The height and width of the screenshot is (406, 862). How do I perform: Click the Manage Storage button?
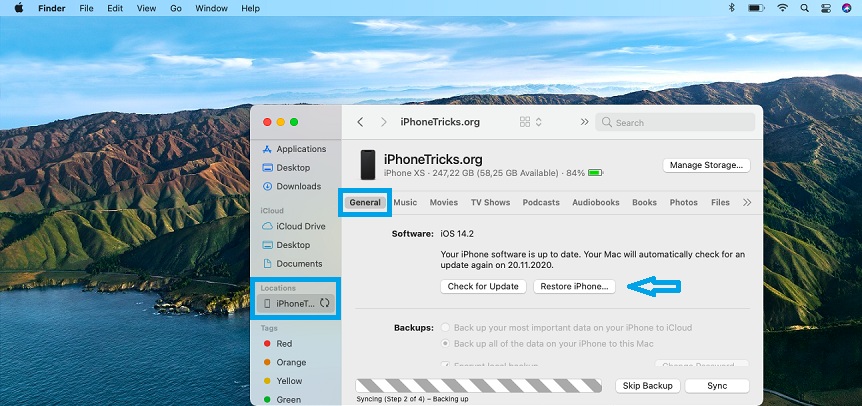coord(706,165)
